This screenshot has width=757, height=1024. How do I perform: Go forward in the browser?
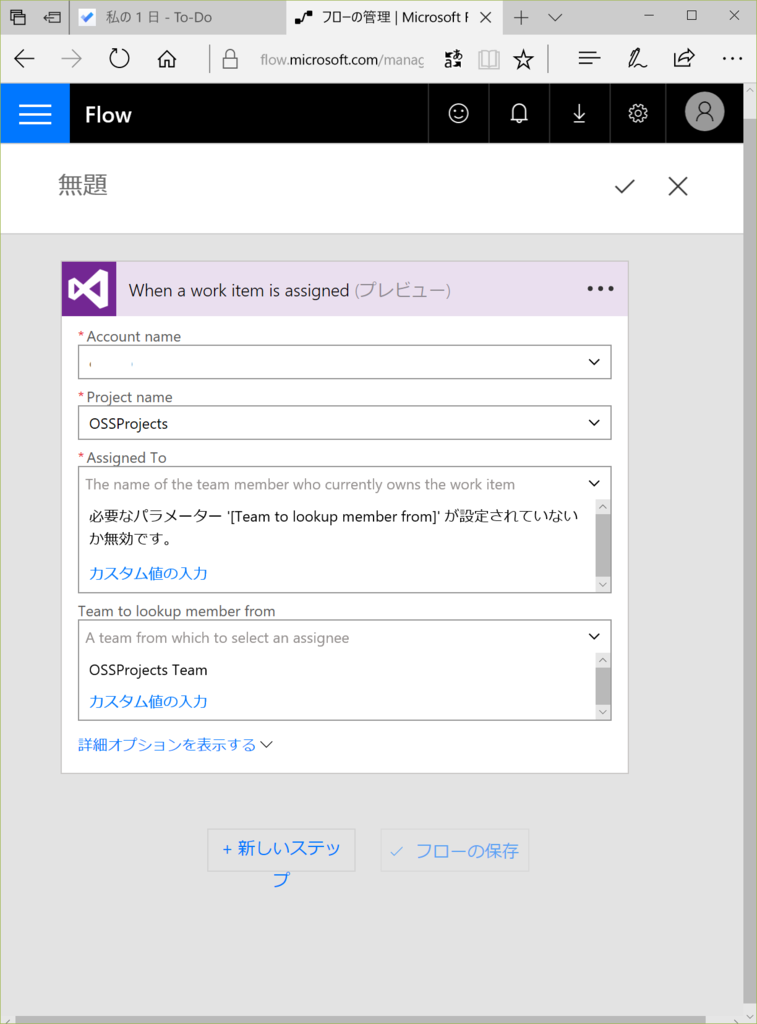click(x=71, y=59)
